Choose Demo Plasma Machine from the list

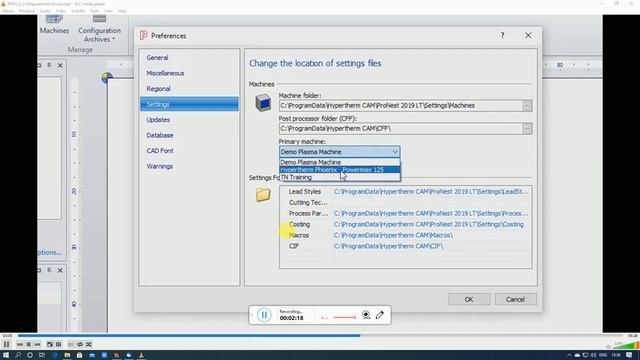(x=340, y=162)
